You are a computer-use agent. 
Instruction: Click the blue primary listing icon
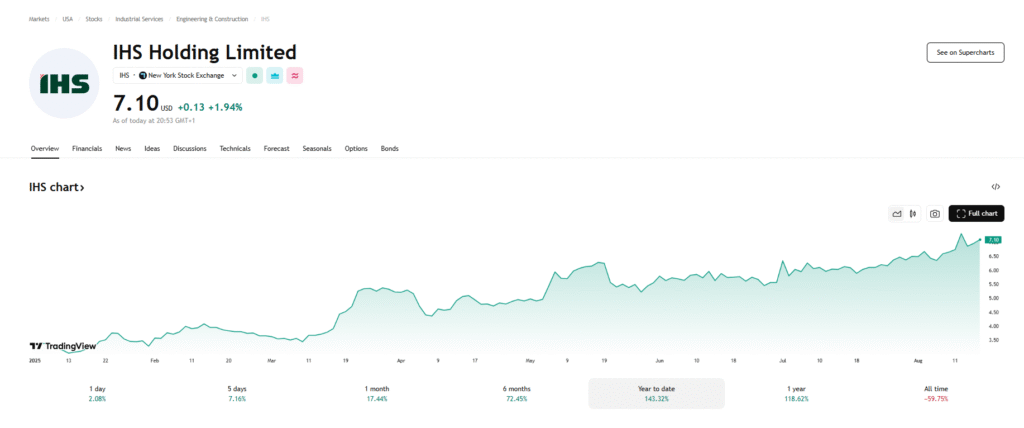point(274,76)
